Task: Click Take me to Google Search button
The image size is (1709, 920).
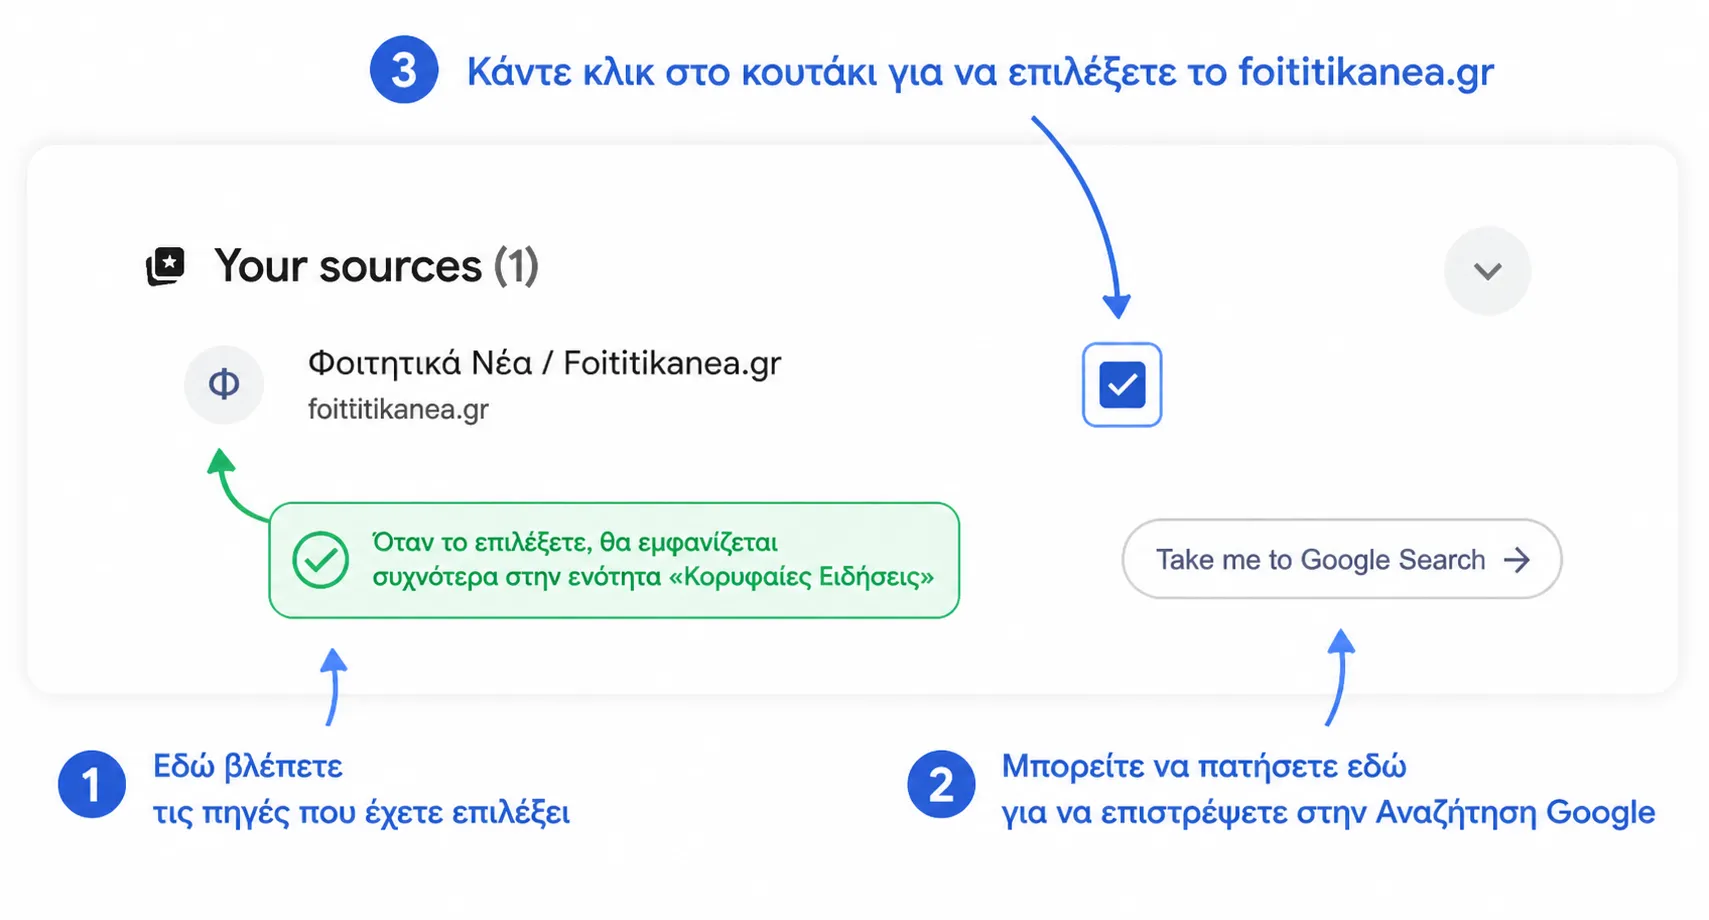Action: tap(1341, 559)
